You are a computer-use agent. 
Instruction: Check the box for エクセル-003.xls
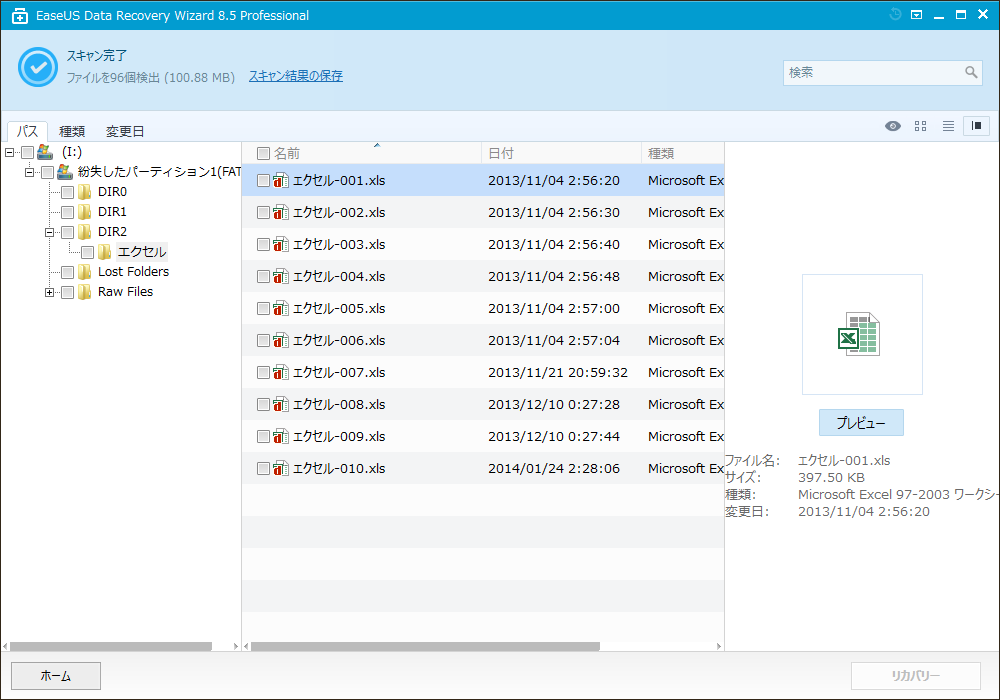(x=263, y=245)
